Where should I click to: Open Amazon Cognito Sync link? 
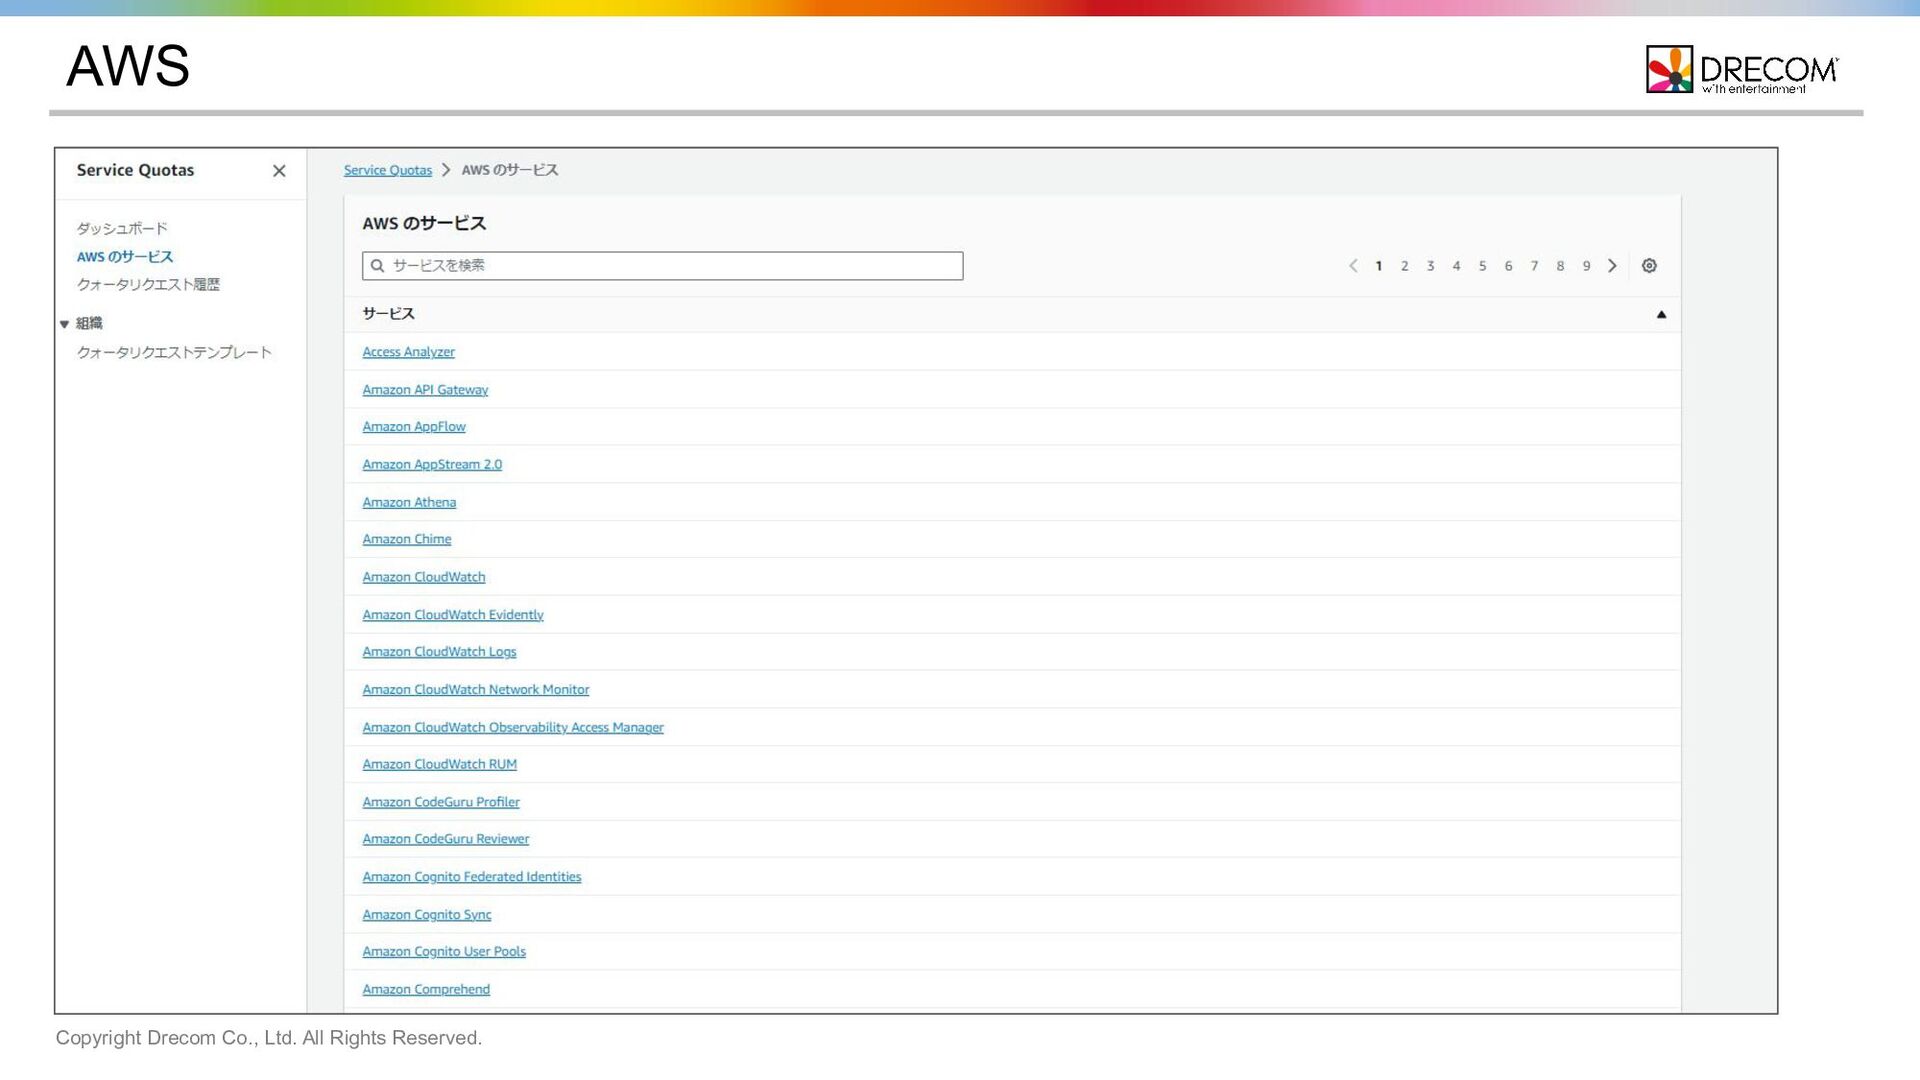pos(427,915)
